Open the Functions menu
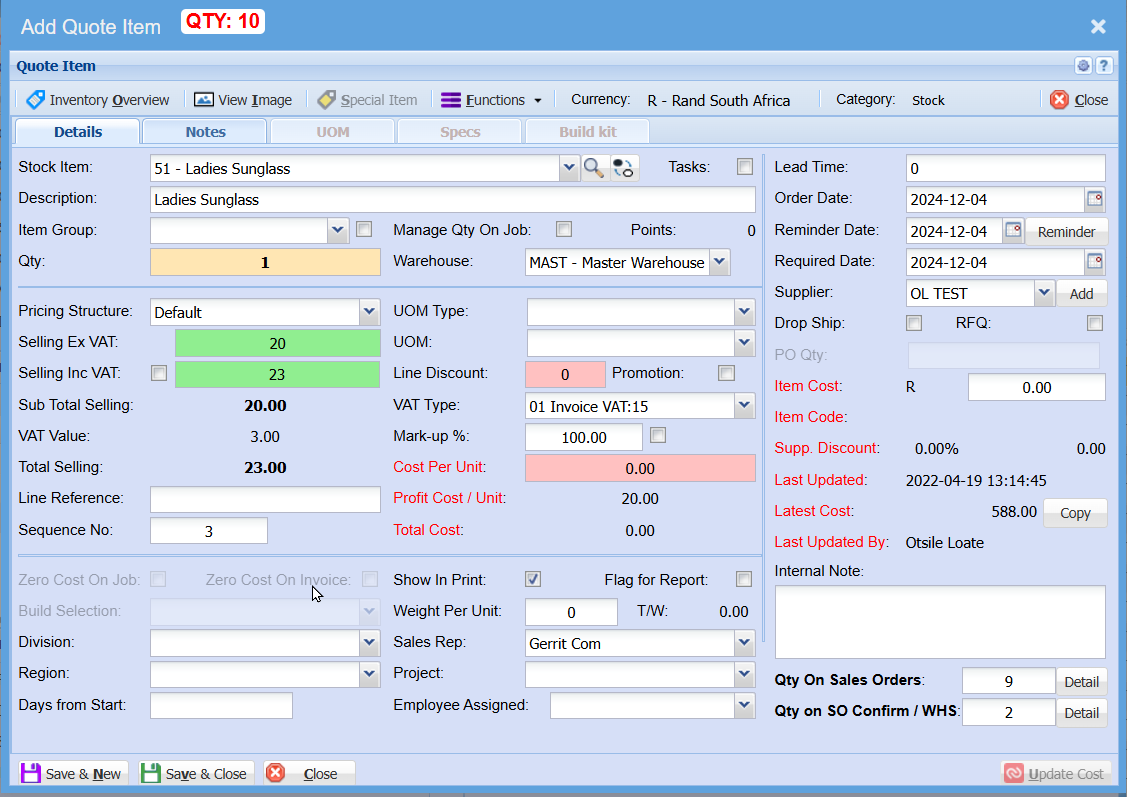 pyautogui.click(x=492, y=100)
